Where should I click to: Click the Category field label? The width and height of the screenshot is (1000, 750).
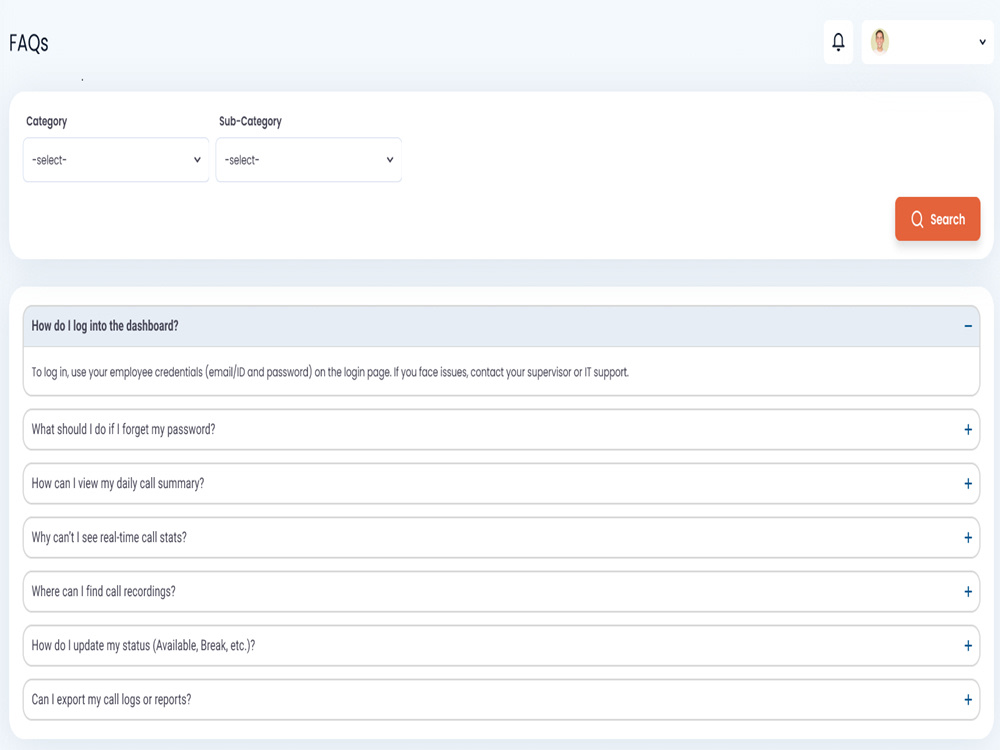point(47,121)
